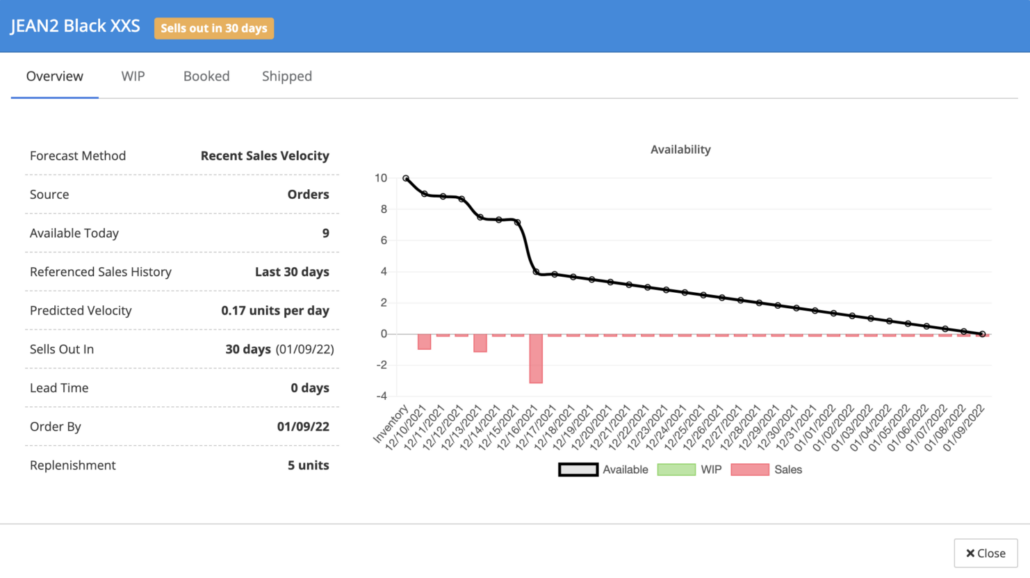Image resolution: width=1030 pixels, height=578 pixels.
Task: Select the Booked tab
Action: pyautogui.click(x=206, y=76)
